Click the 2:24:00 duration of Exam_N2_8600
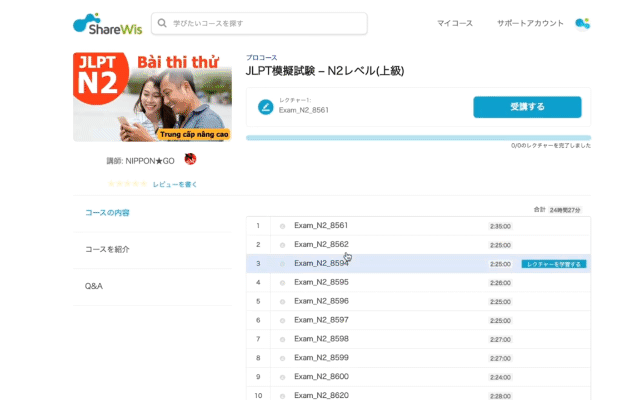 click(500, 378)
